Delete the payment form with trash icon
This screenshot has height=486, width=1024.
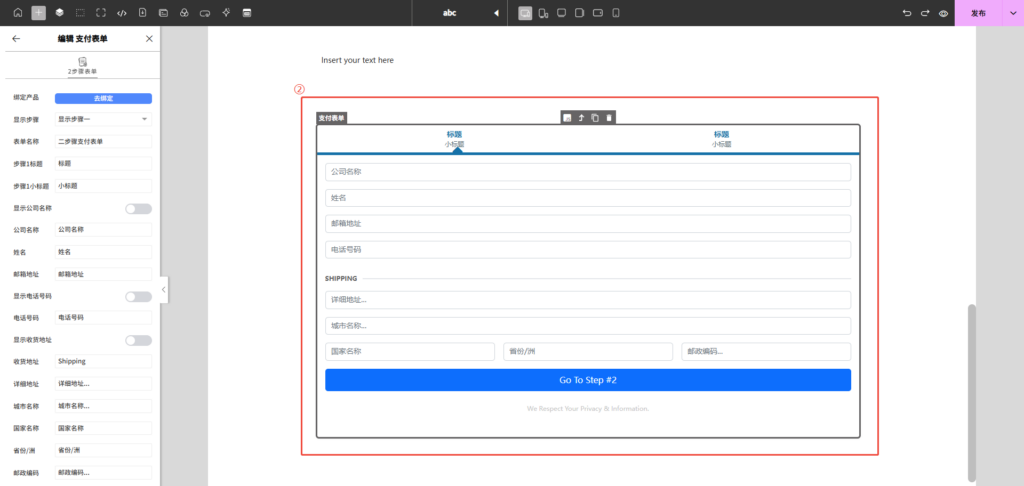coord(609,118)
